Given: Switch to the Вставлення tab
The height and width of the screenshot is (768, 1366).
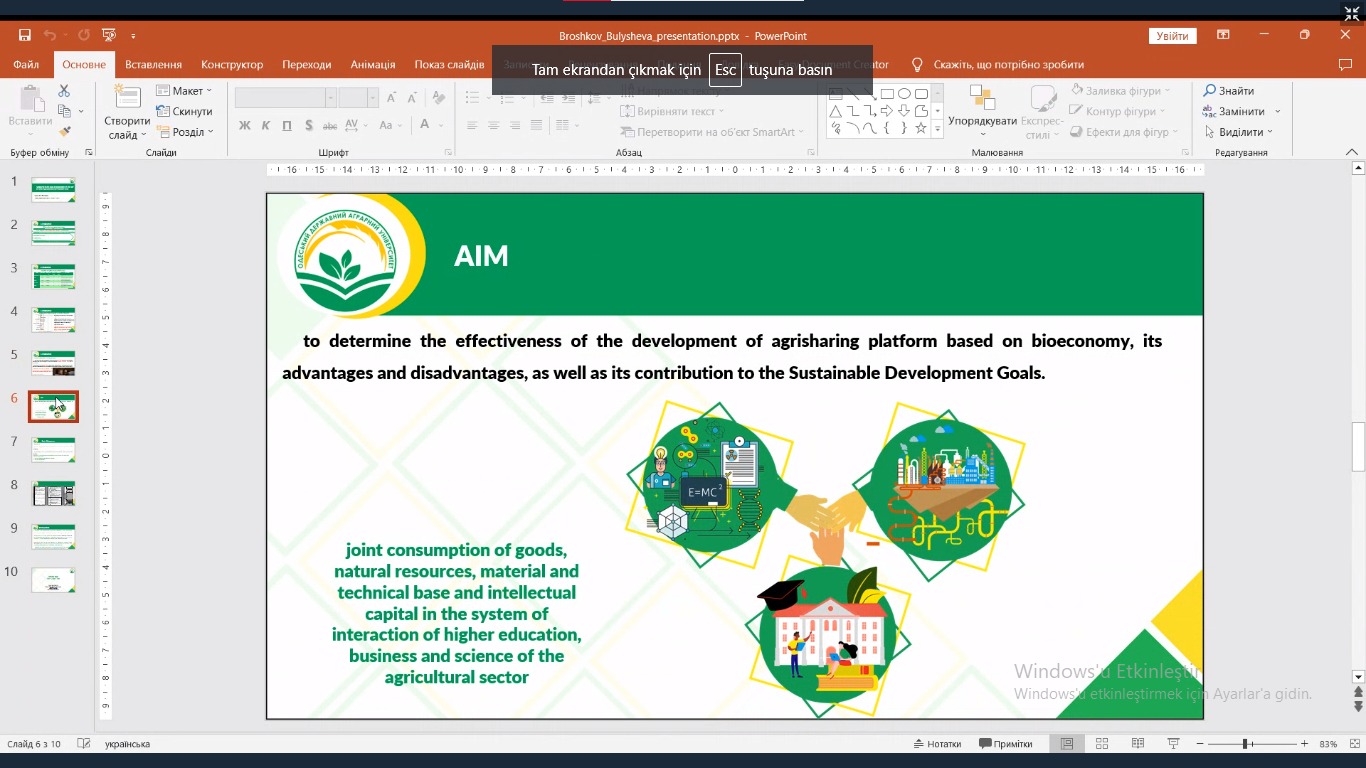Looking at the screenshot, I should tap(153, 64).
